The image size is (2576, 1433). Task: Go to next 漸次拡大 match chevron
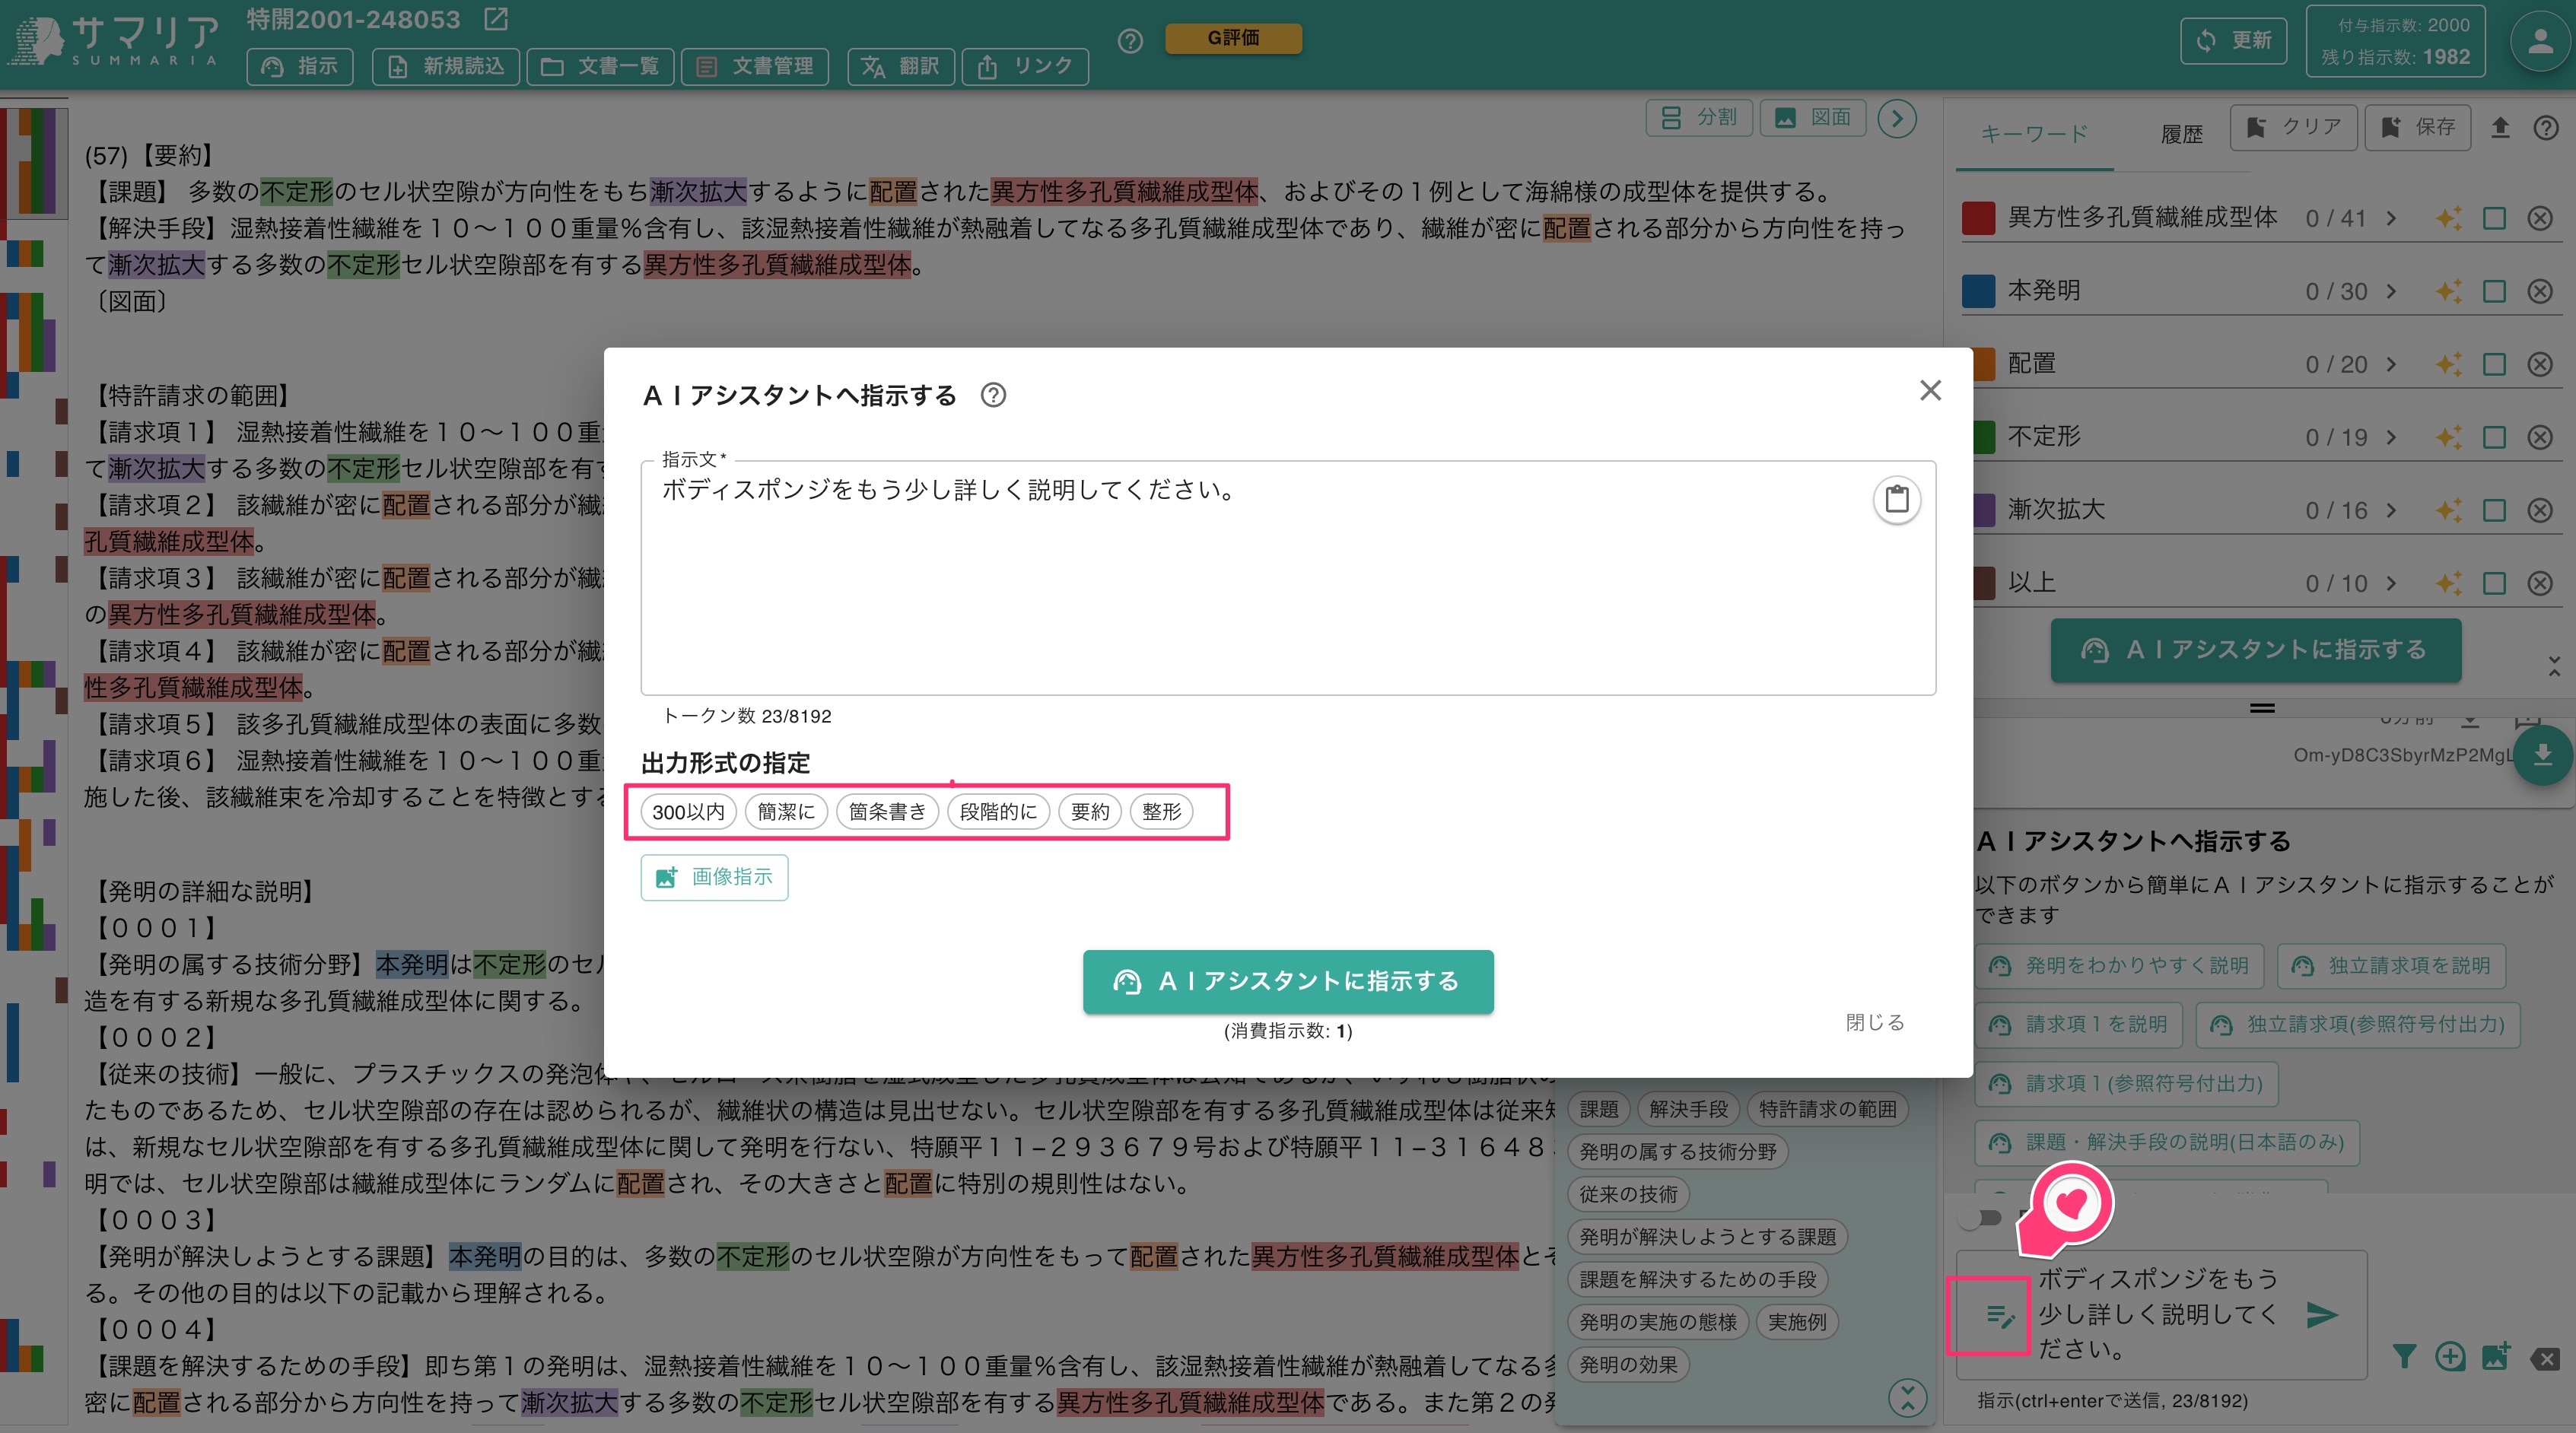(x=2391, y=510)
